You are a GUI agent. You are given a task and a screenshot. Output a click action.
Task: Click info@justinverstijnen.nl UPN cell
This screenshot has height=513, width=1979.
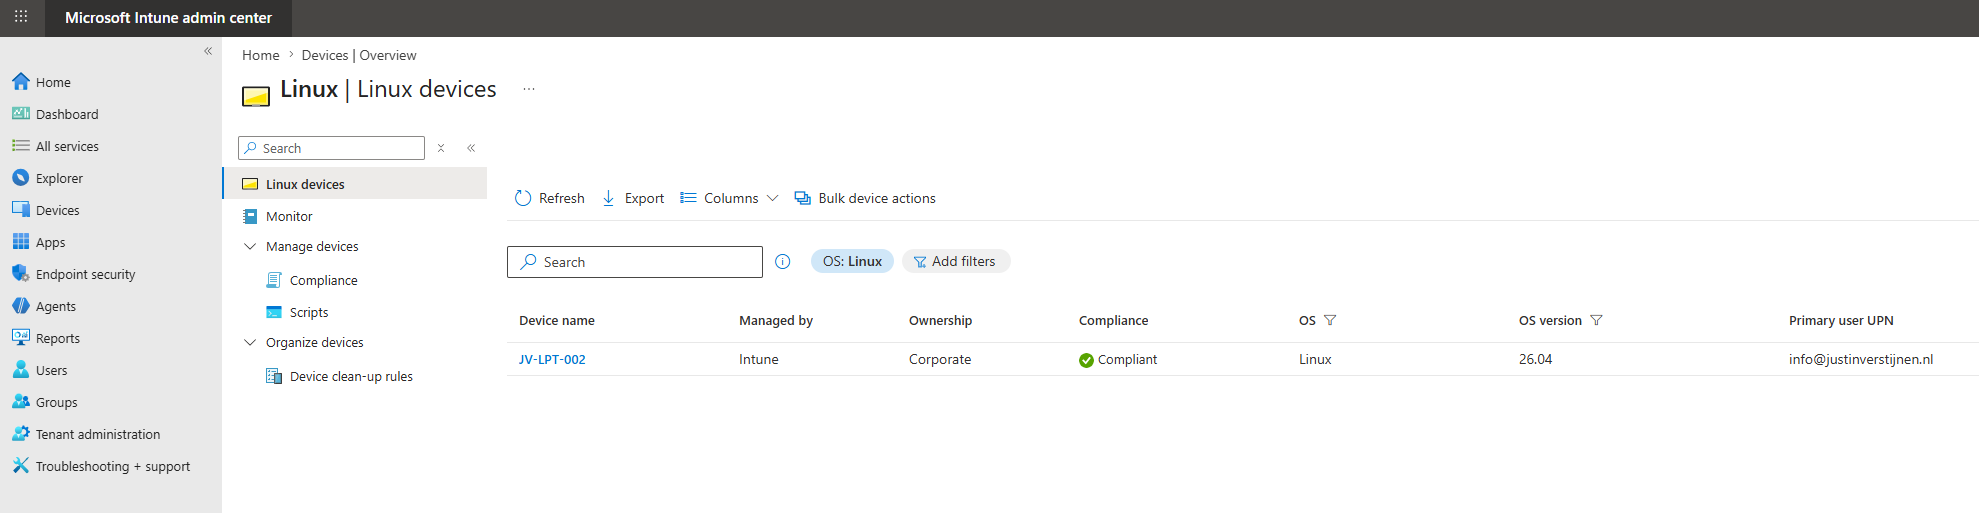1861,359
